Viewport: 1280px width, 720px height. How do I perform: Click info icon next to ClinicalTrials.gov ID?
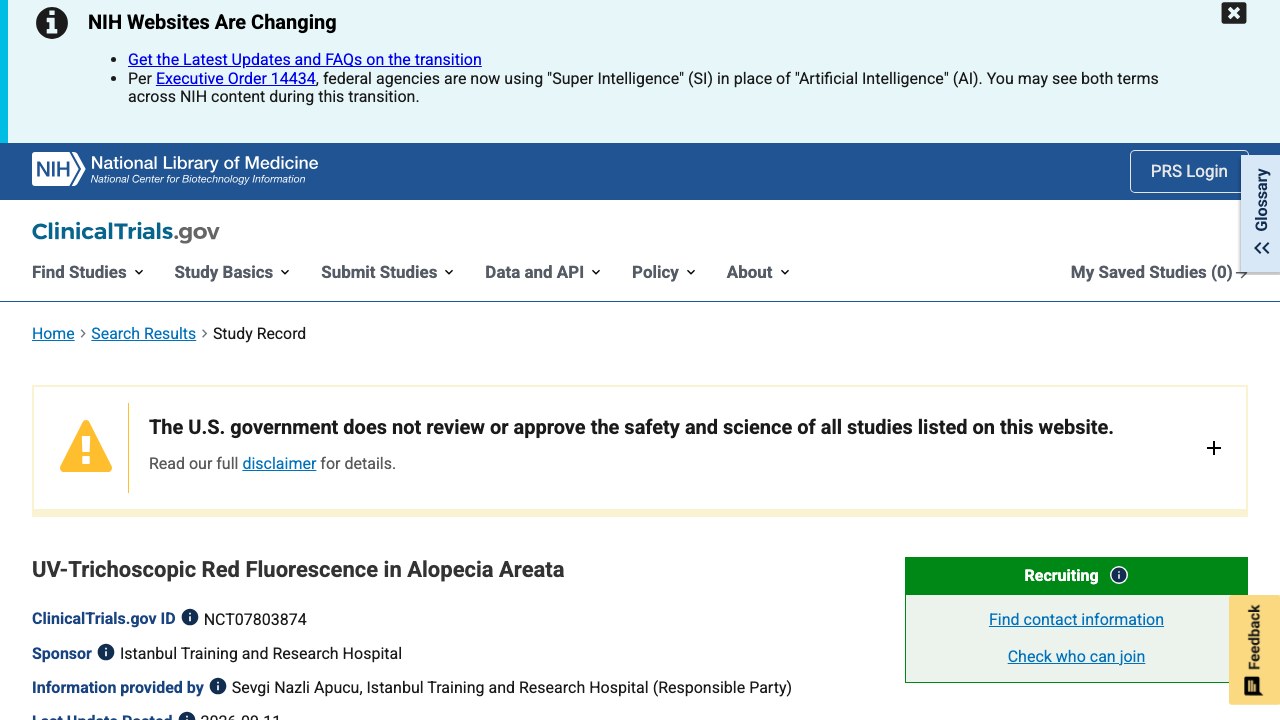190,618
